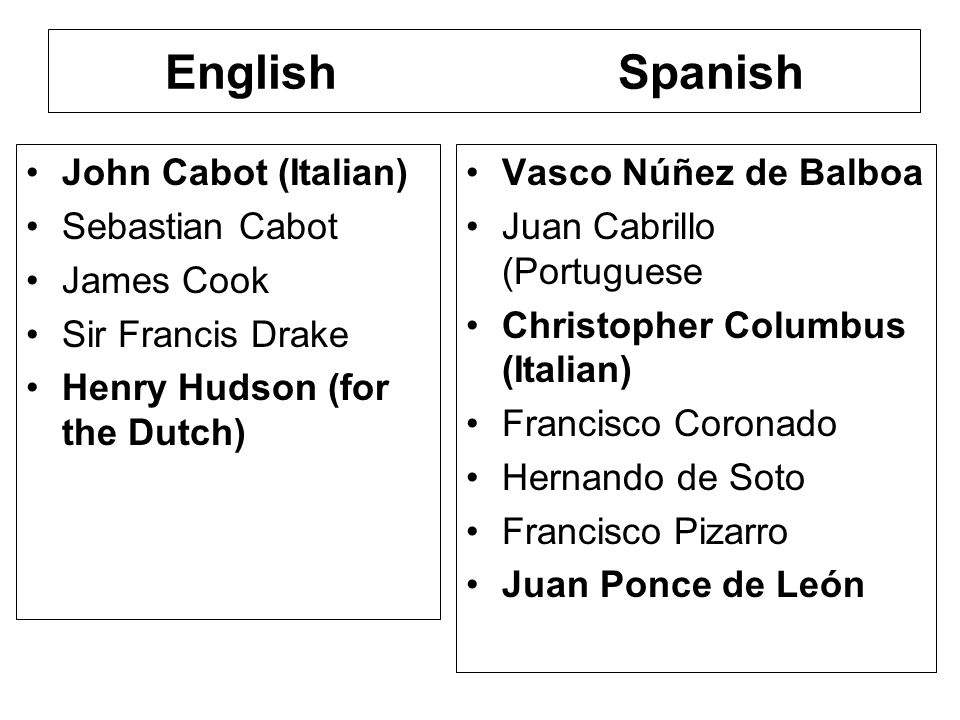Click the James Cook list item
Screen dimensions: 960x720
point(165,280)
